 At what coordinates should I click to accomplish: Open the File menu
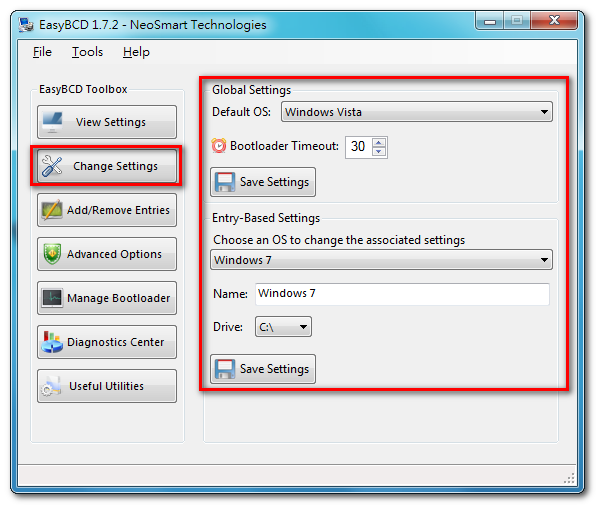(42, 52)
